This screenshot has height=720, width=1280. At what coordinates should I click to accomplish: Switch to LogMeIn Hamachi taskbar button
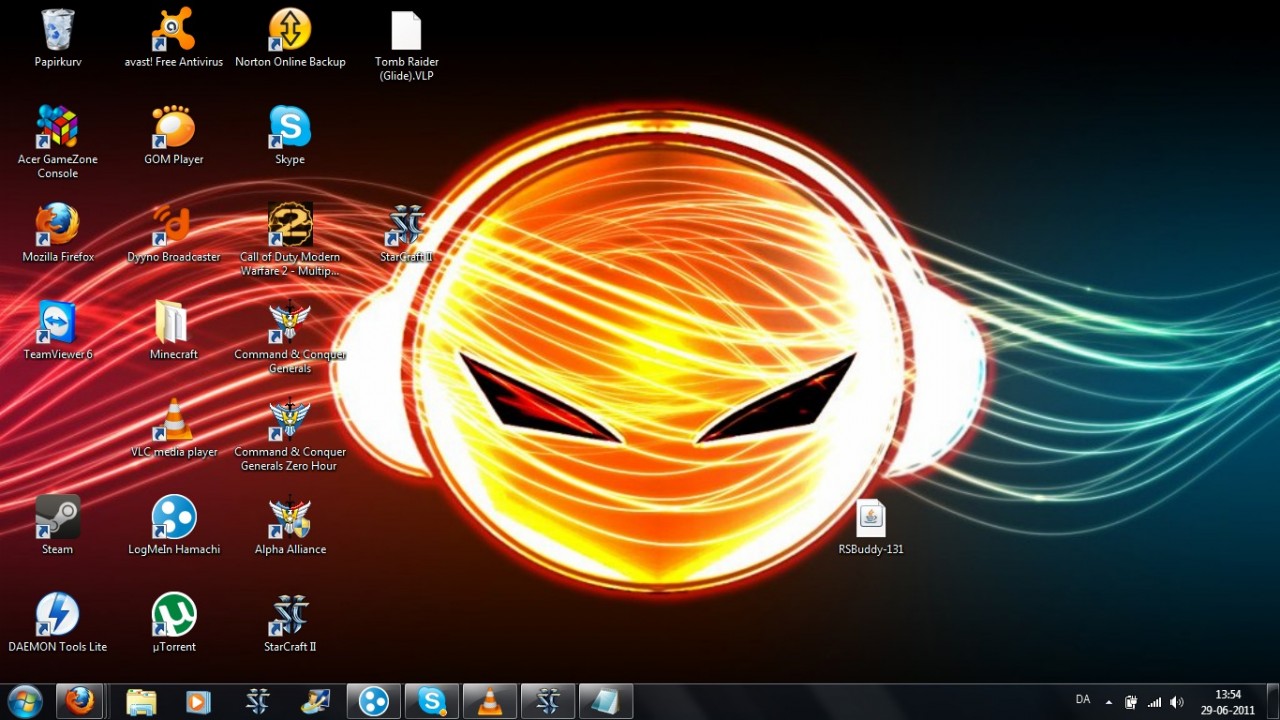pyautogui.click(x=374, y=701)
